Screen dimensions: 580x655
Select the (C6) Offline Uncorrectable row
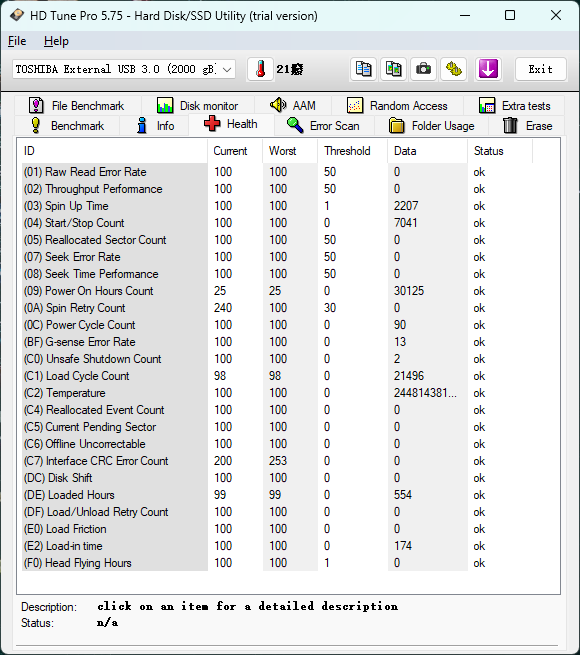pos(277,444)
